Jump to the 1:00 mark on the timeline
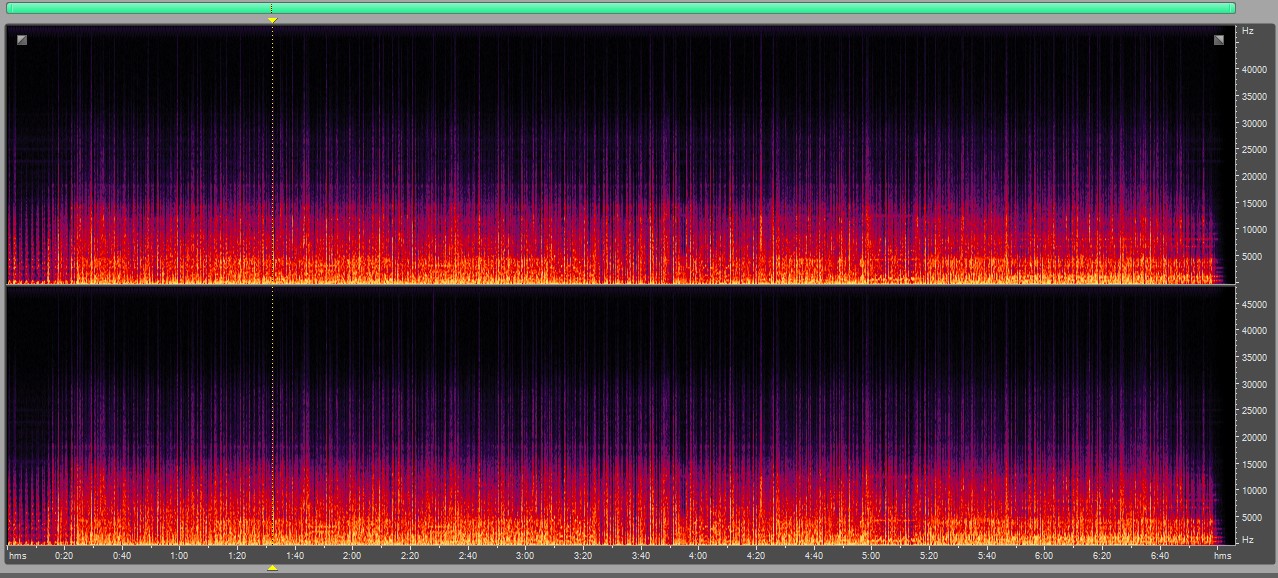1278x578 pixels. point(179,555)
